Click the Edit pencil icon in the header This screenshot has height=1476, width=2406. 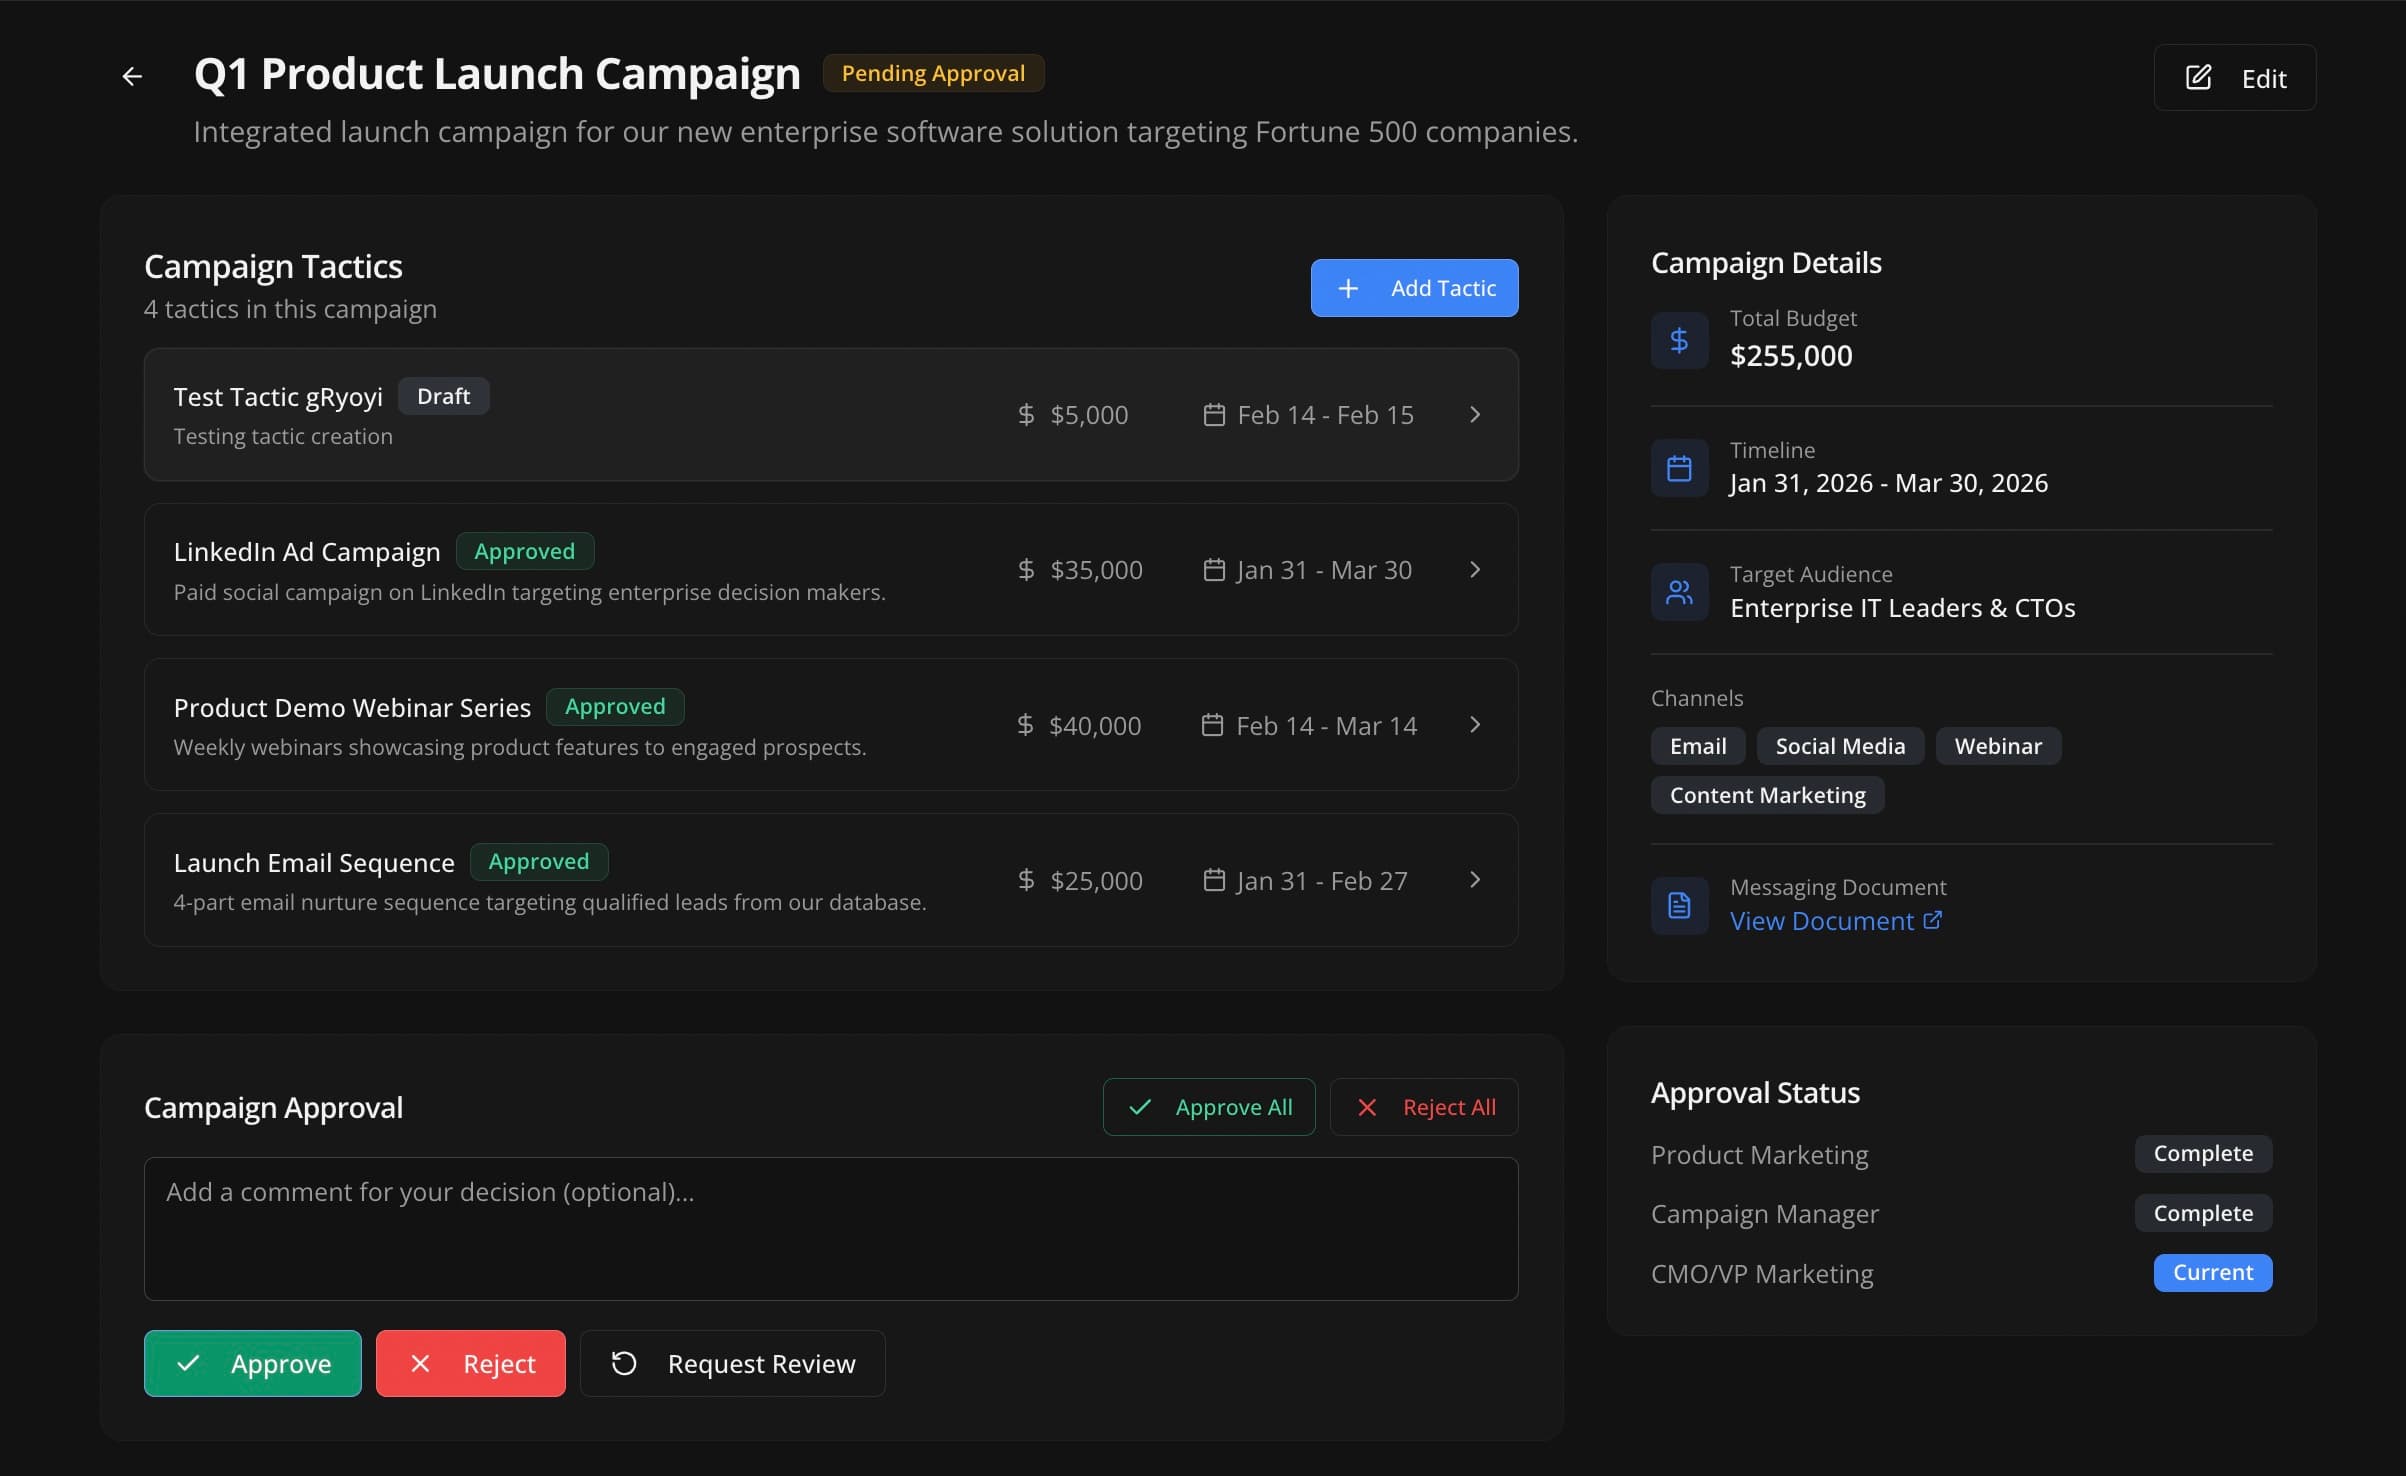(x=2197, y=77)
